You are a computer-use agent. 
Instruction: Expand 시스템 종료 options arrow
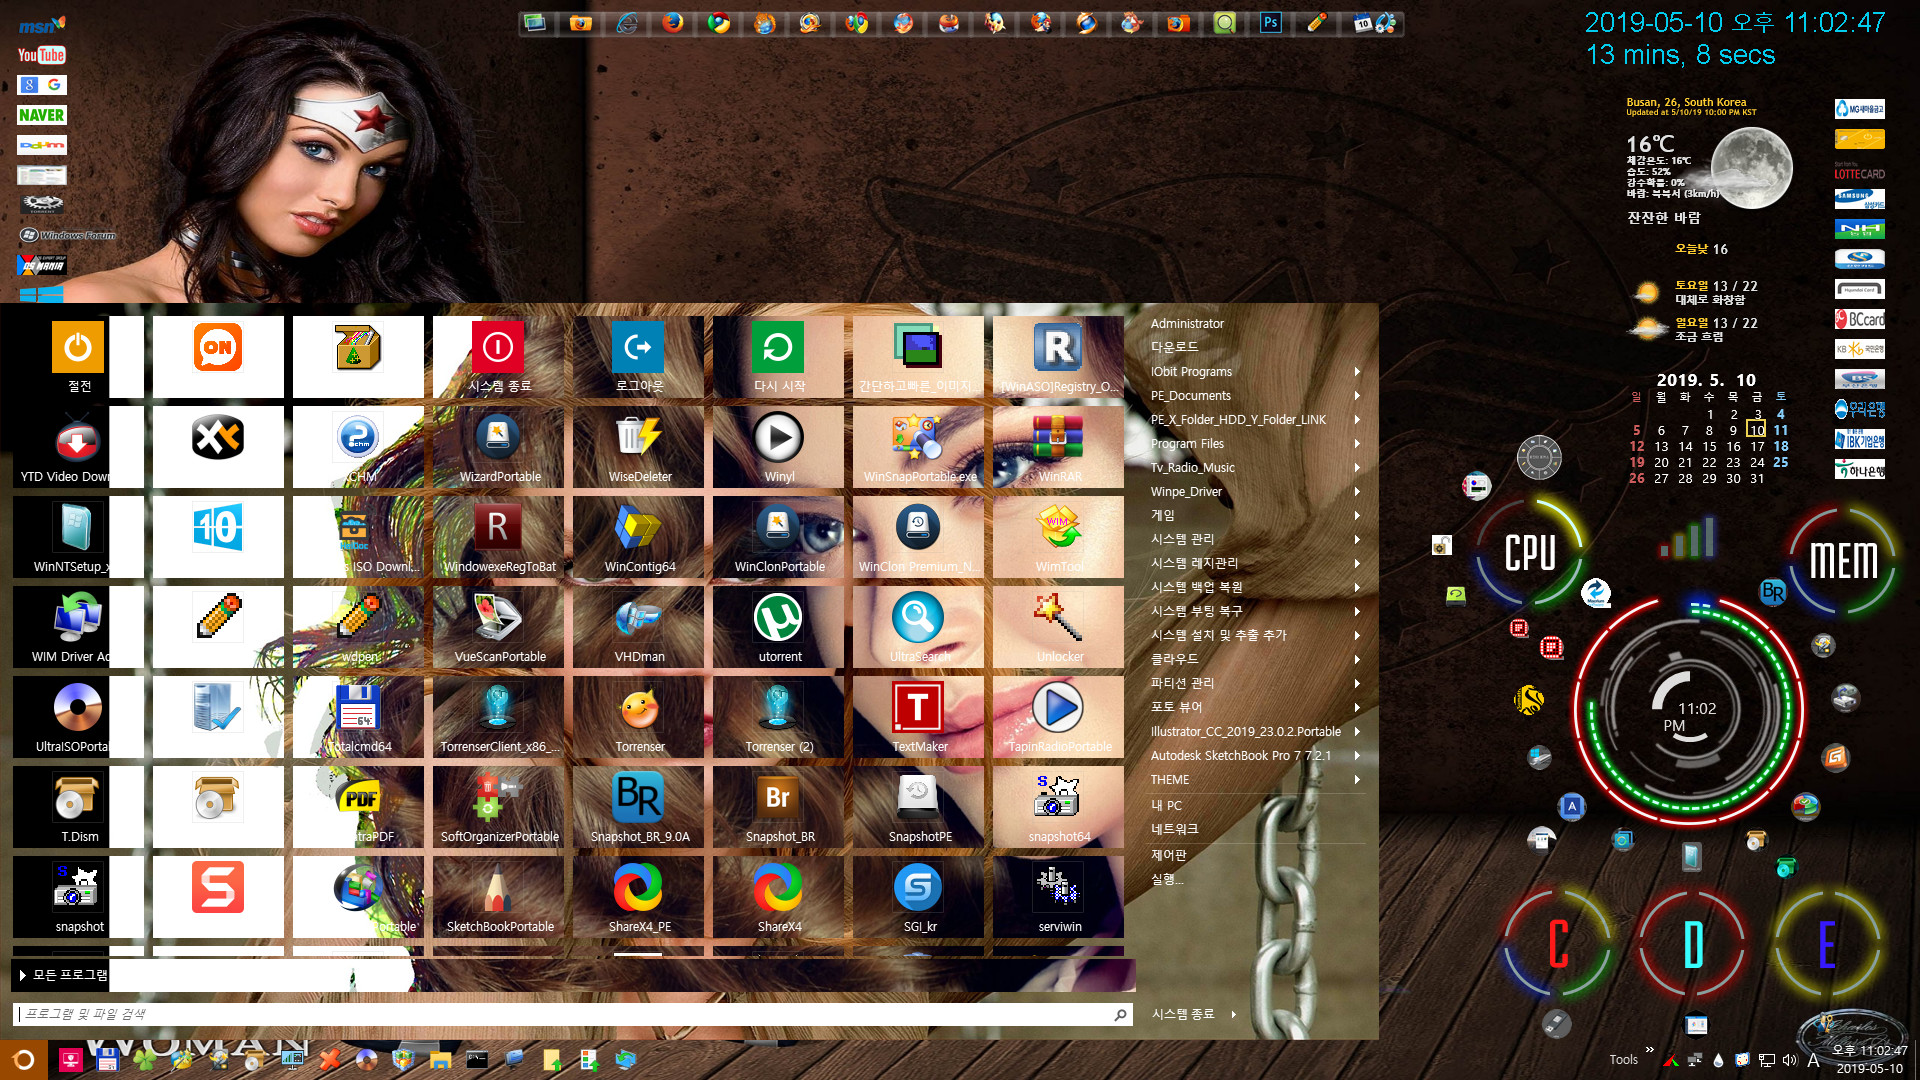click(1234, 1014)
